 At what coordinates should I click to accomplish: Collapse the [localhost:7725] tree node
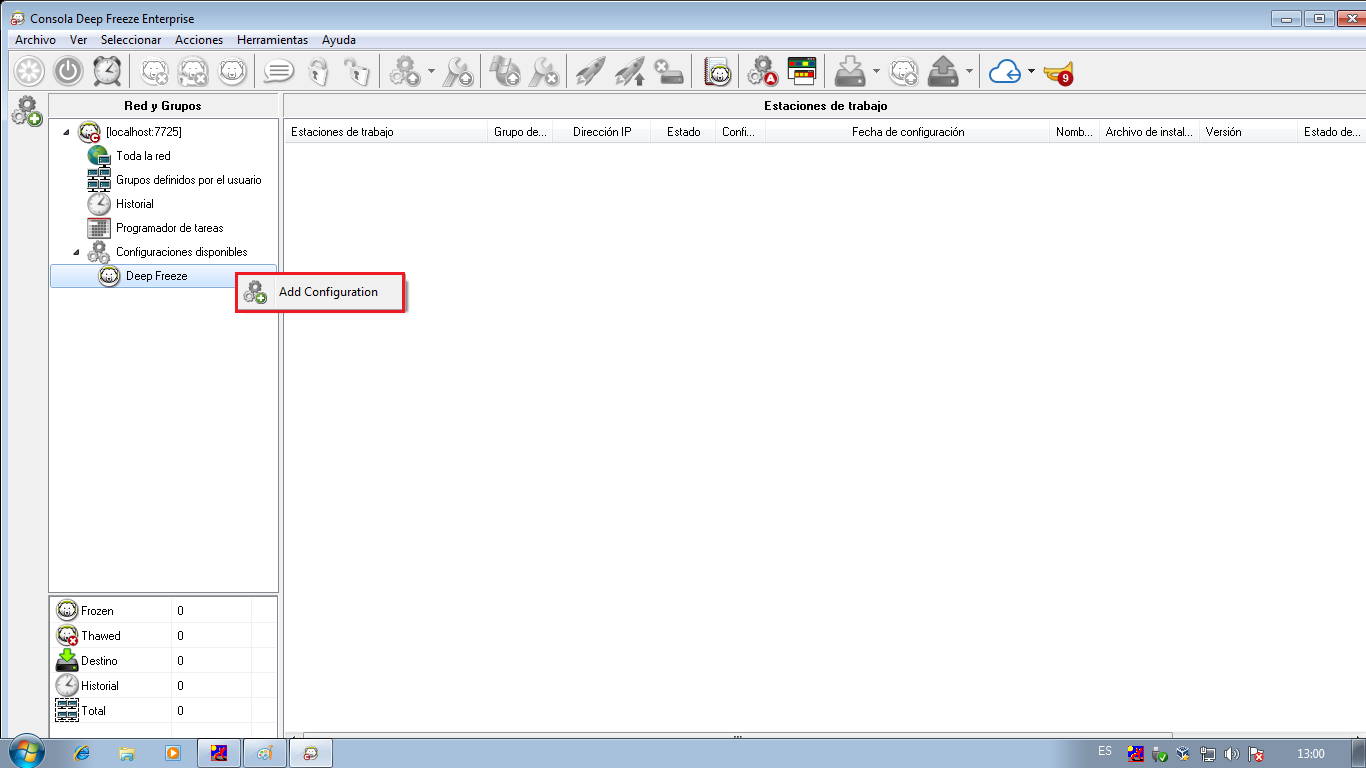pyautogui.click(x=67, y=132)
